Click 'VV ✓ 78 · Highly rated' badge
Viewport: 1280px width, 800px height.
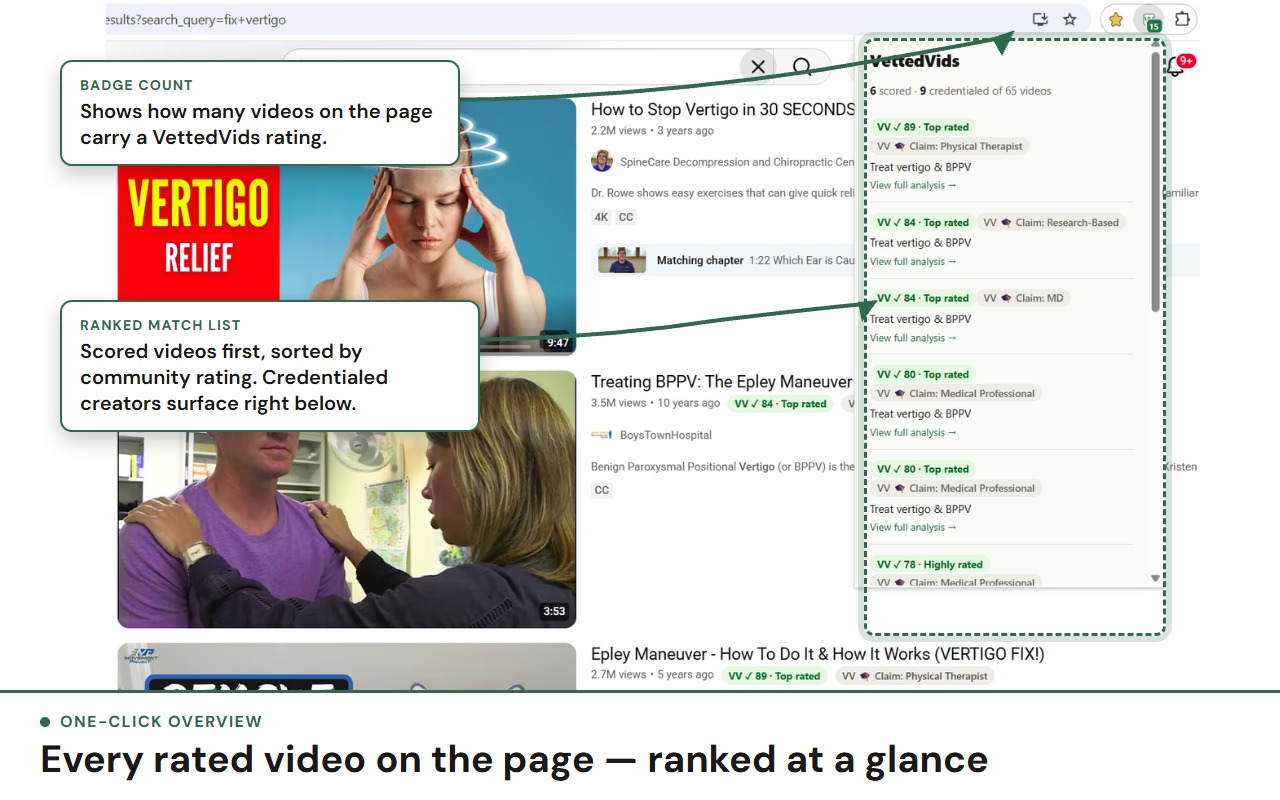(930, 564)
